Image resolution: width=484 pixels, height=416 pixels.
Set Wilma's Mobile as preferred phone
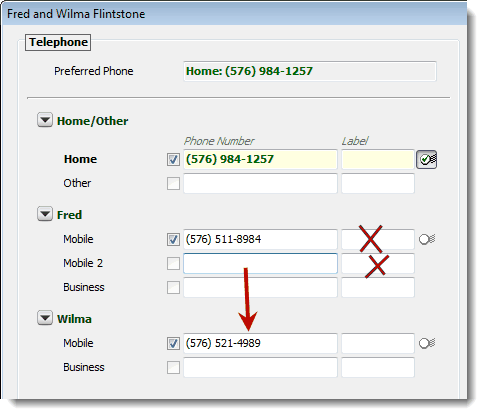click(x=427, y=343)
